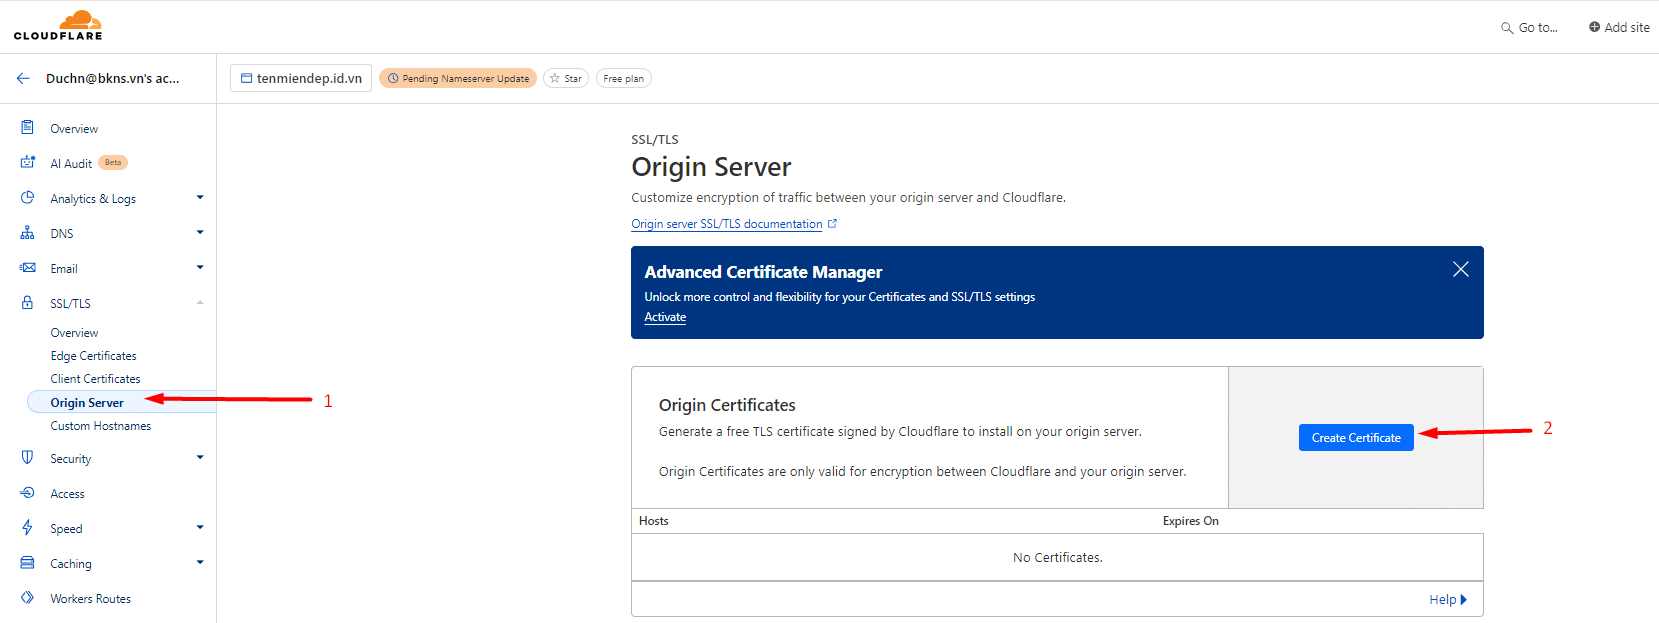Click the Beta badge next to AI Audit

(x=113, y=162)
